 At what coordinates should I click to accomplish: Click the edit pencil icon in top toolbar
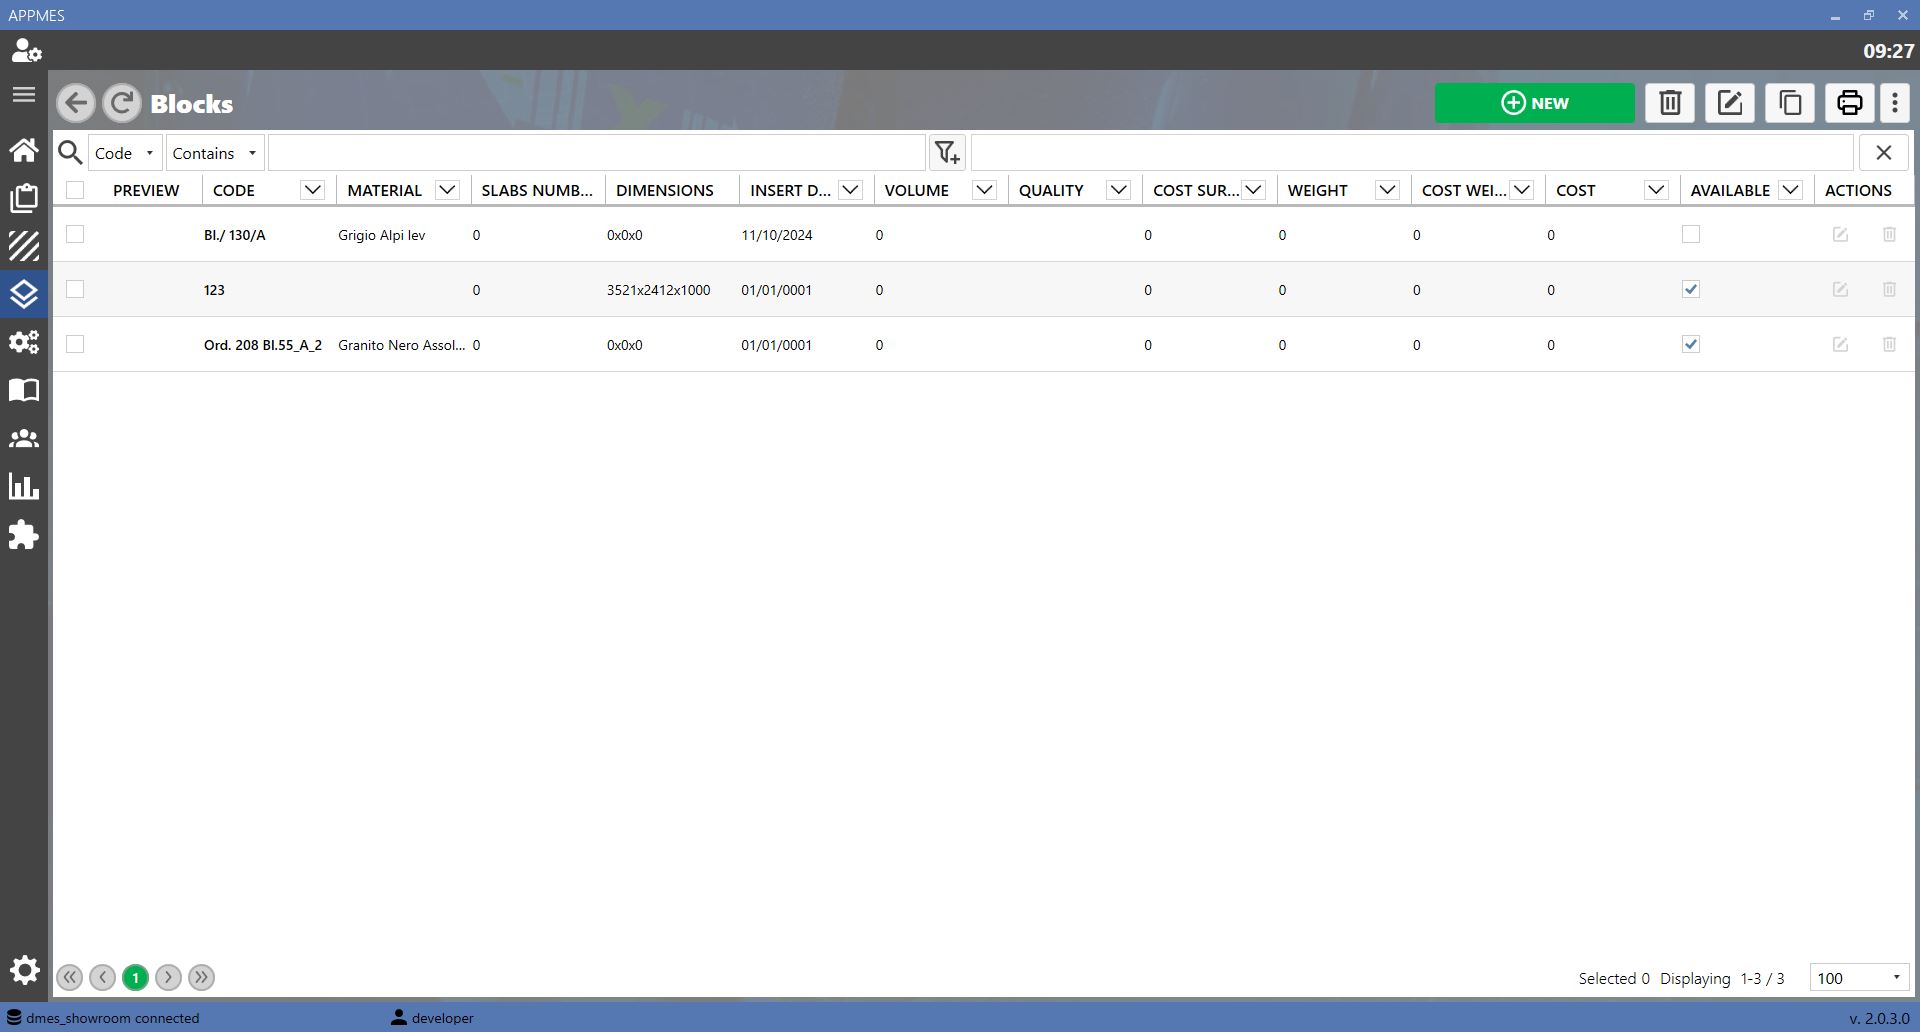[x=1730, y=103]
